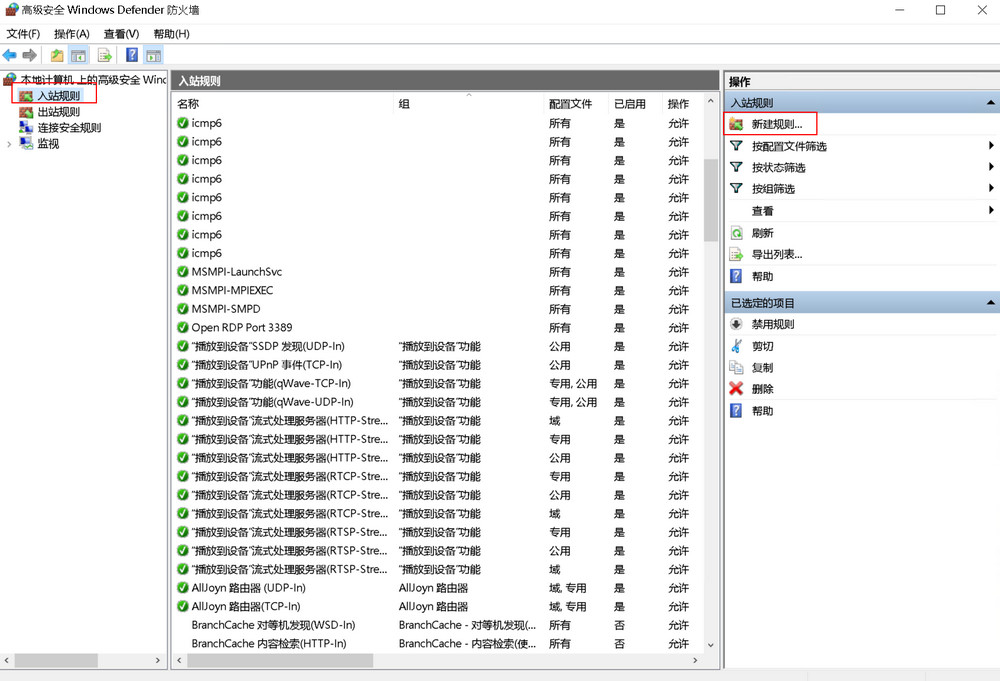Viewport: 1000px width, 681px height.
Task: Sort by the 配置文件 column header
Action: click(x=577, y=103)
